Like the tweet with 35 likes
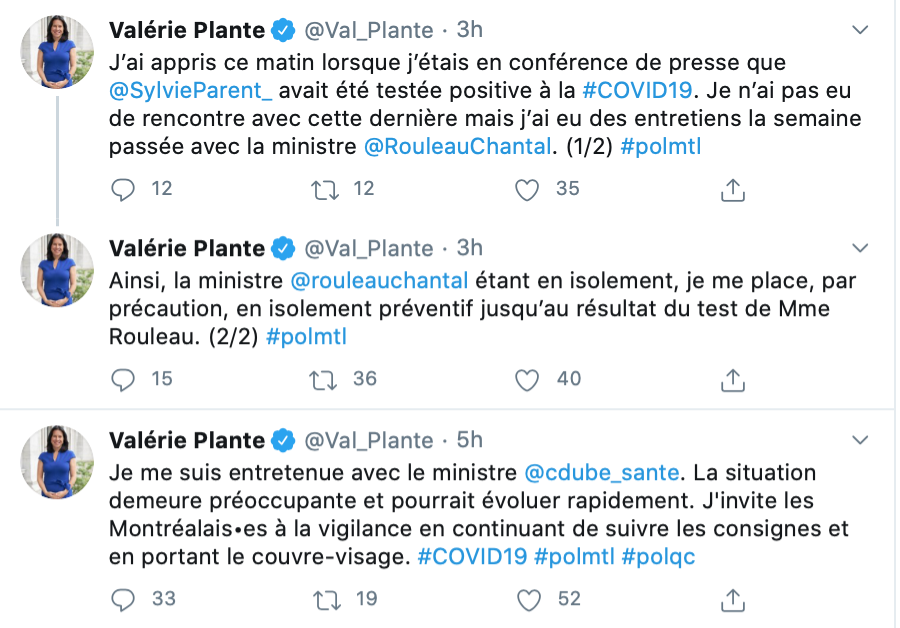Screen dimensions: 900x628 tap(527, 189)
